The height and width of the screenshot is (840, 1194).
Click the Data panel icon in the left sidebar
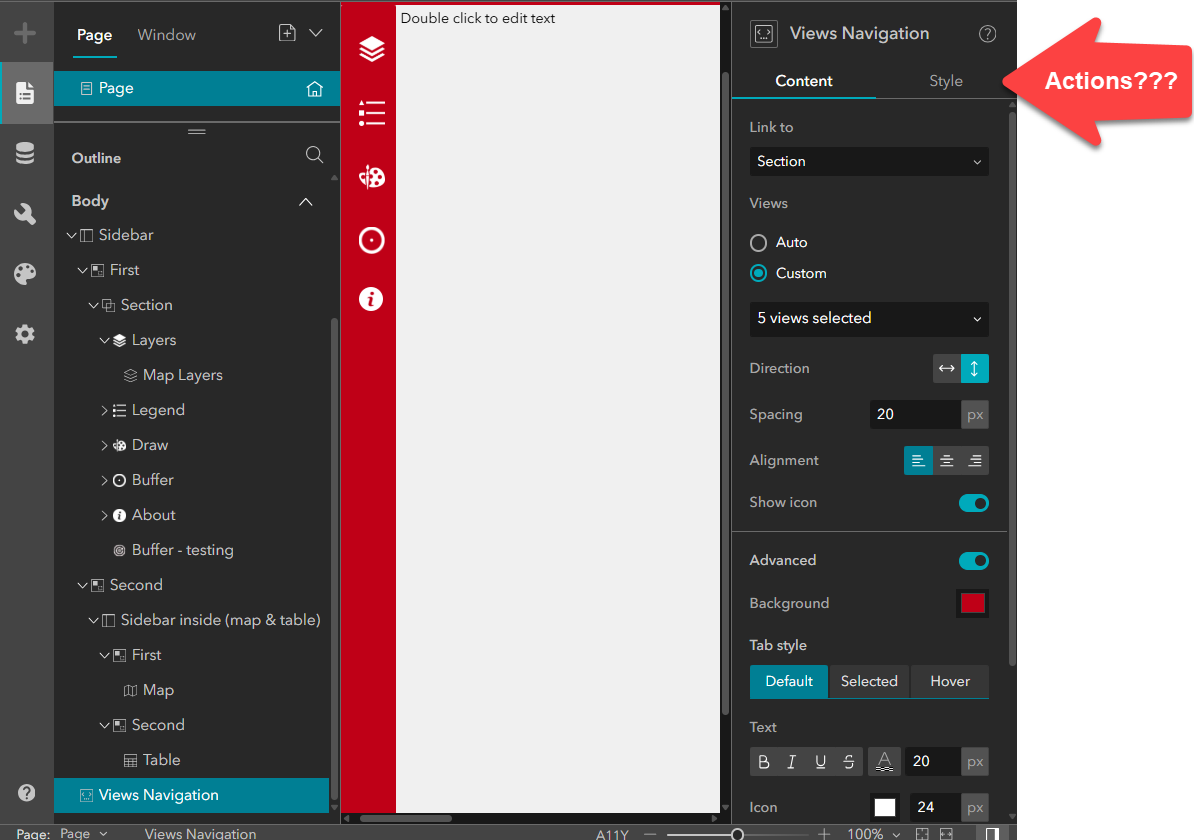pyautogui.click(x=26, y=152)
